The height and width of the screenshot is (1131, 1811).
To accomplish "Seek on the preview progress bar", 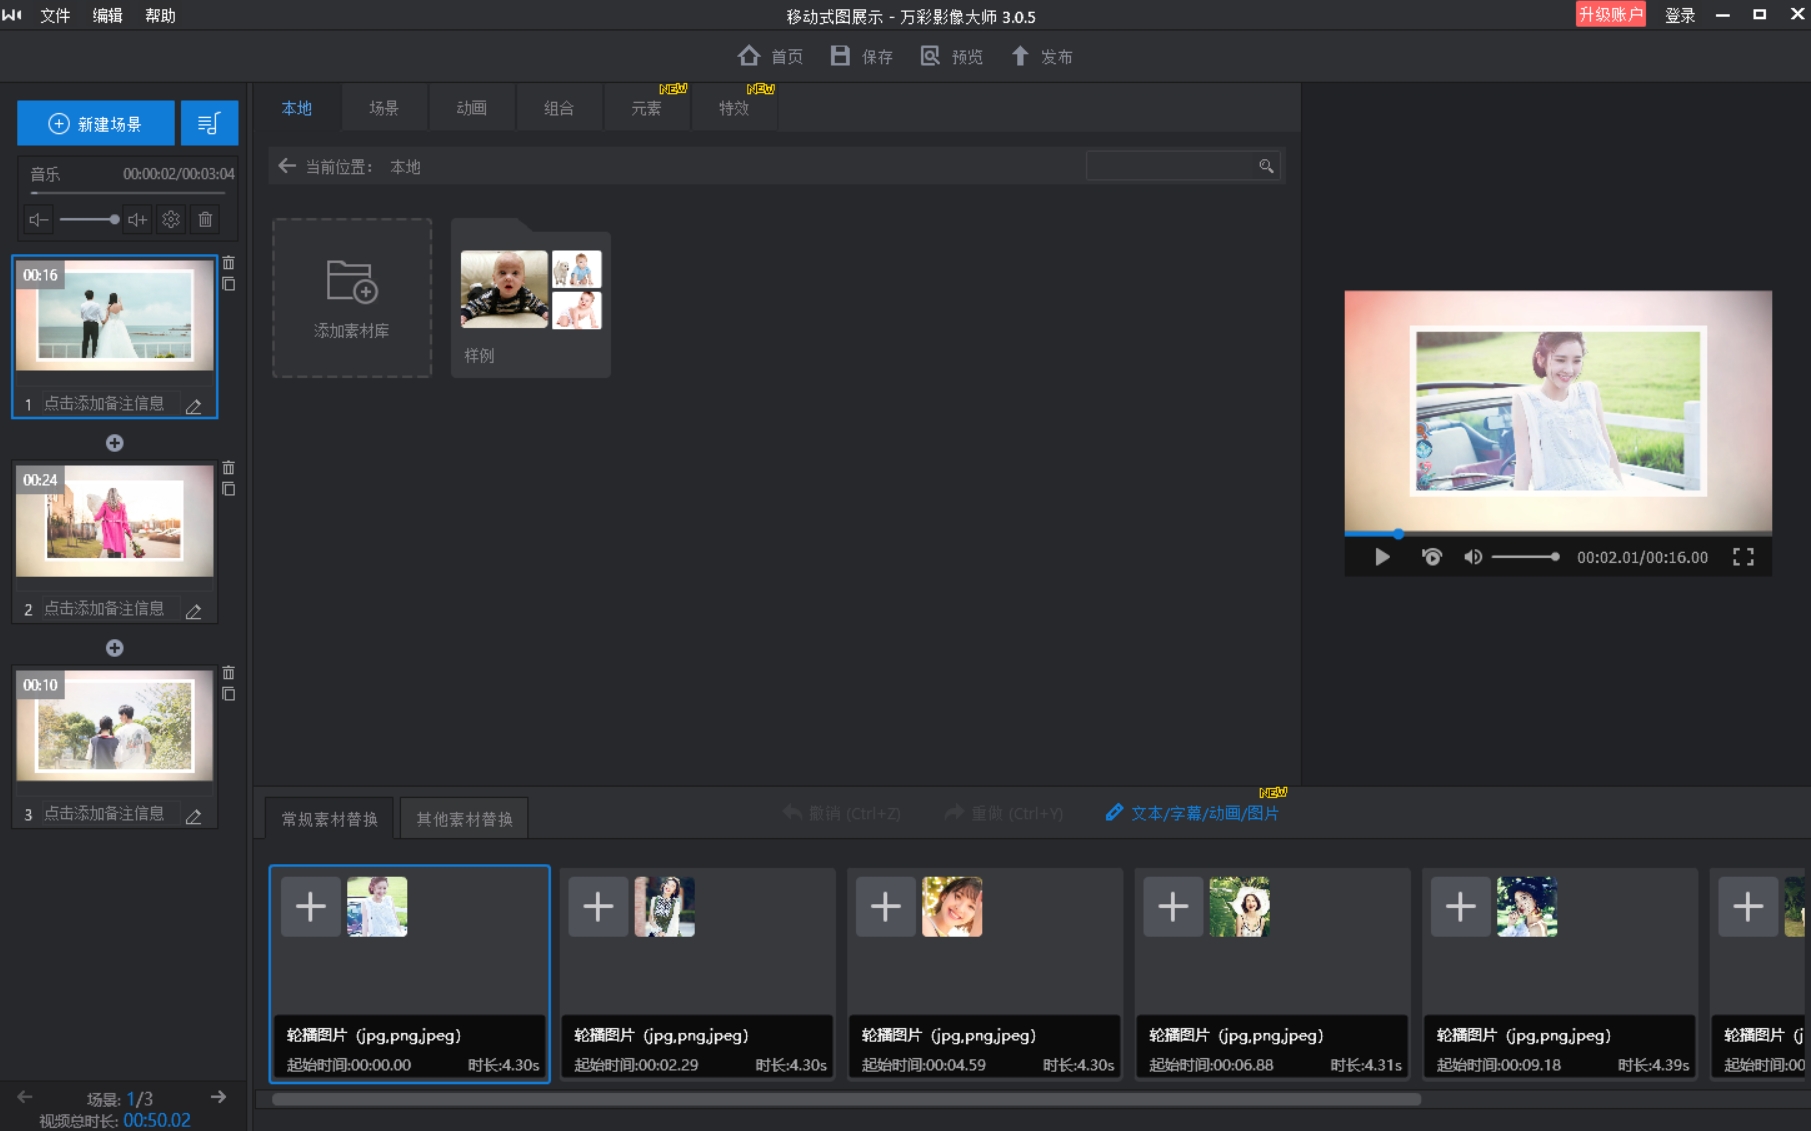I will coord(1558,534).
